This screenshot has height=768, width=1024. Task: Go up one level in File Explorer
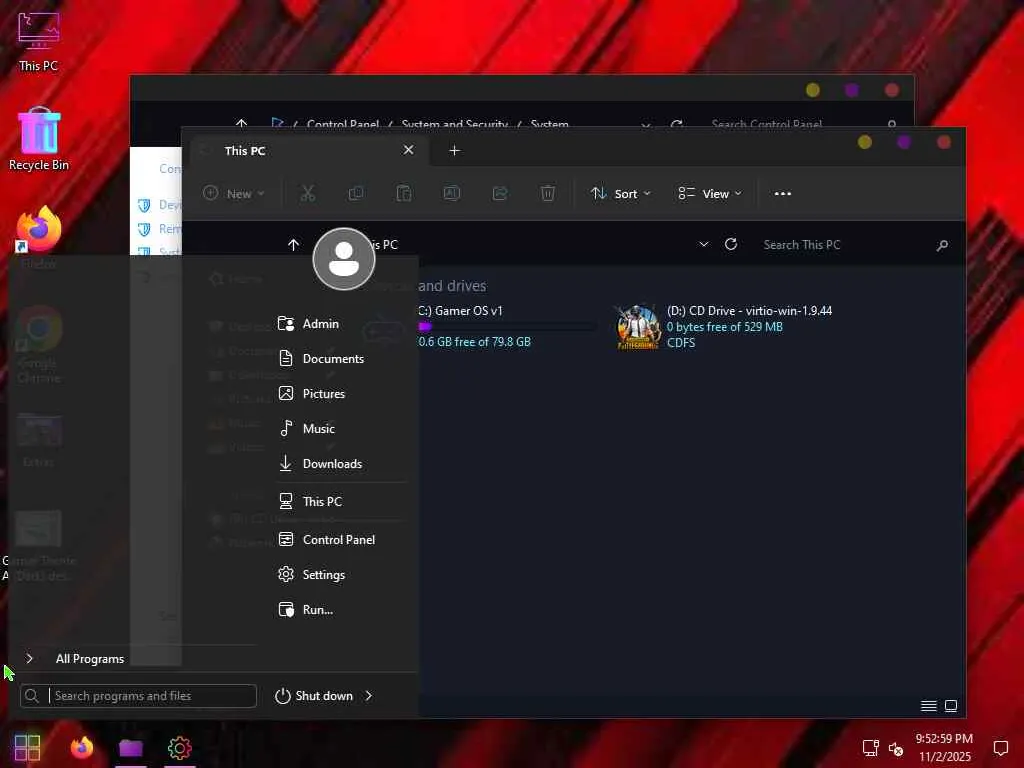point(293,245)
